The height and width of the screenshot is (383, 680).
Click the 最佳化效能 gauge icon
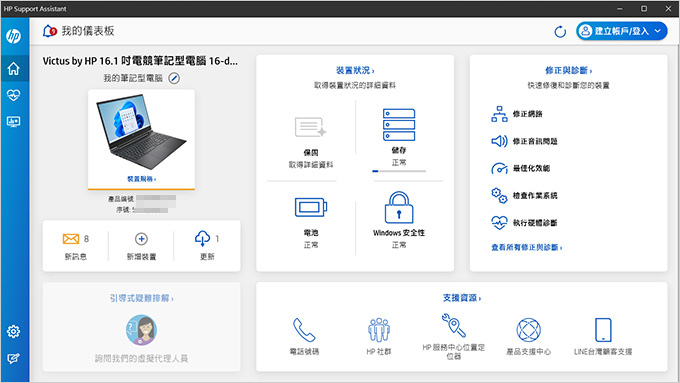[x=499, y=168]
